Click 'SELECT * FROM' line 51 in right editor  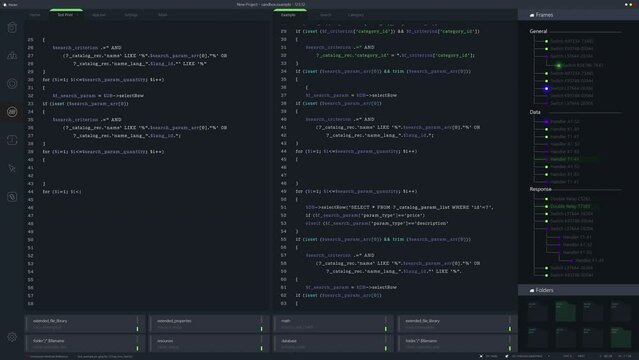(x=399, y=207)
